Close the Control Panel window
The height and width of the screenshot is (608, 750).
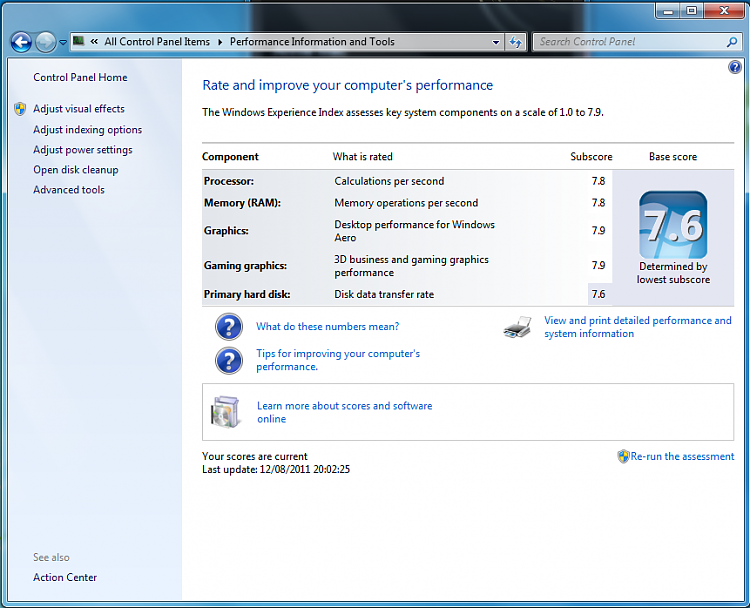click(724, 11)
